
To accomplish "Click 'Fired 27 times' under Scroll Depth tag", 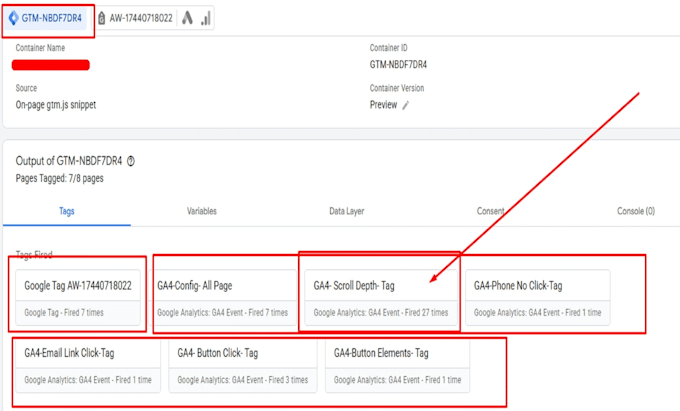I will (426, 313).
